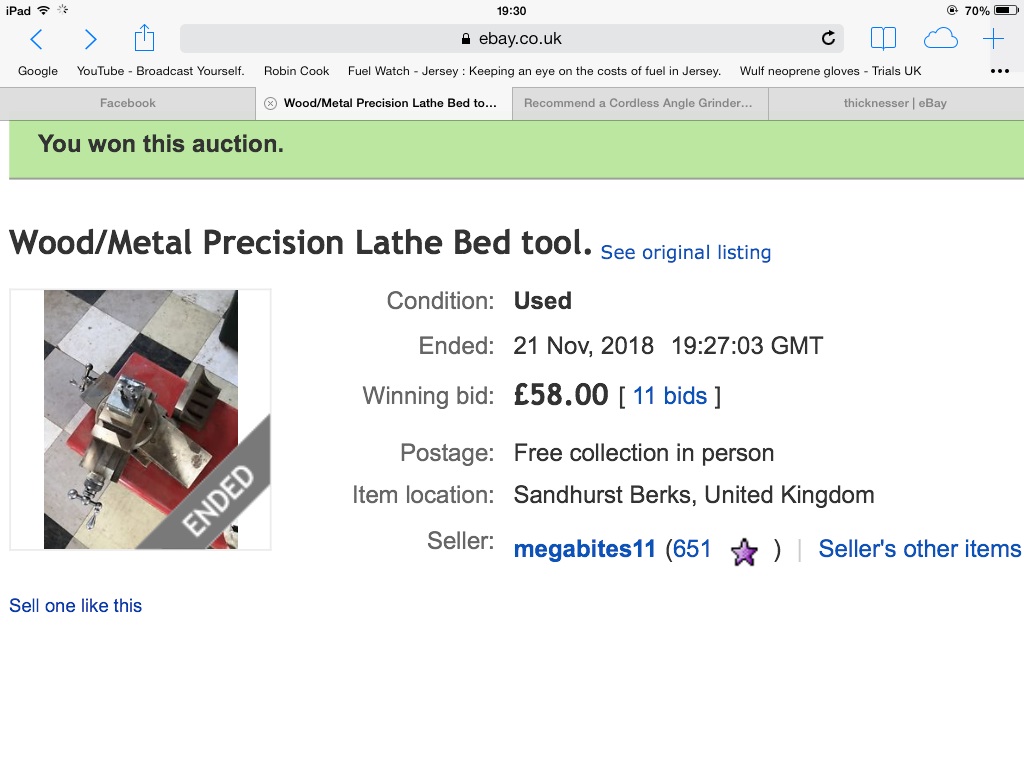Open the Cordless Angle Grinder tab
The width and height of the screenshot is (1024, 768).
(x=638, y=103)
